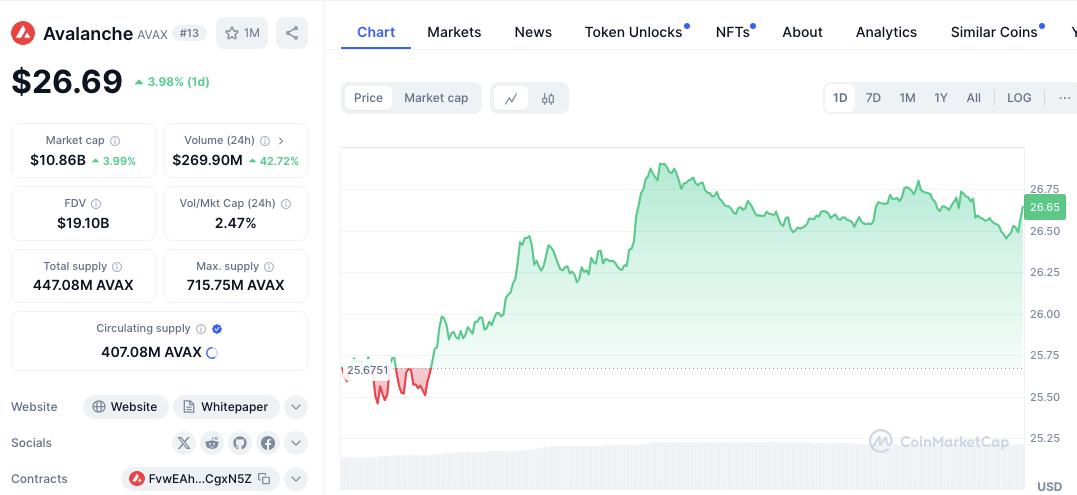Click the verified badge beside Circulating supply
Viewport: 1077px width, 495px height.
coord(217,329)
